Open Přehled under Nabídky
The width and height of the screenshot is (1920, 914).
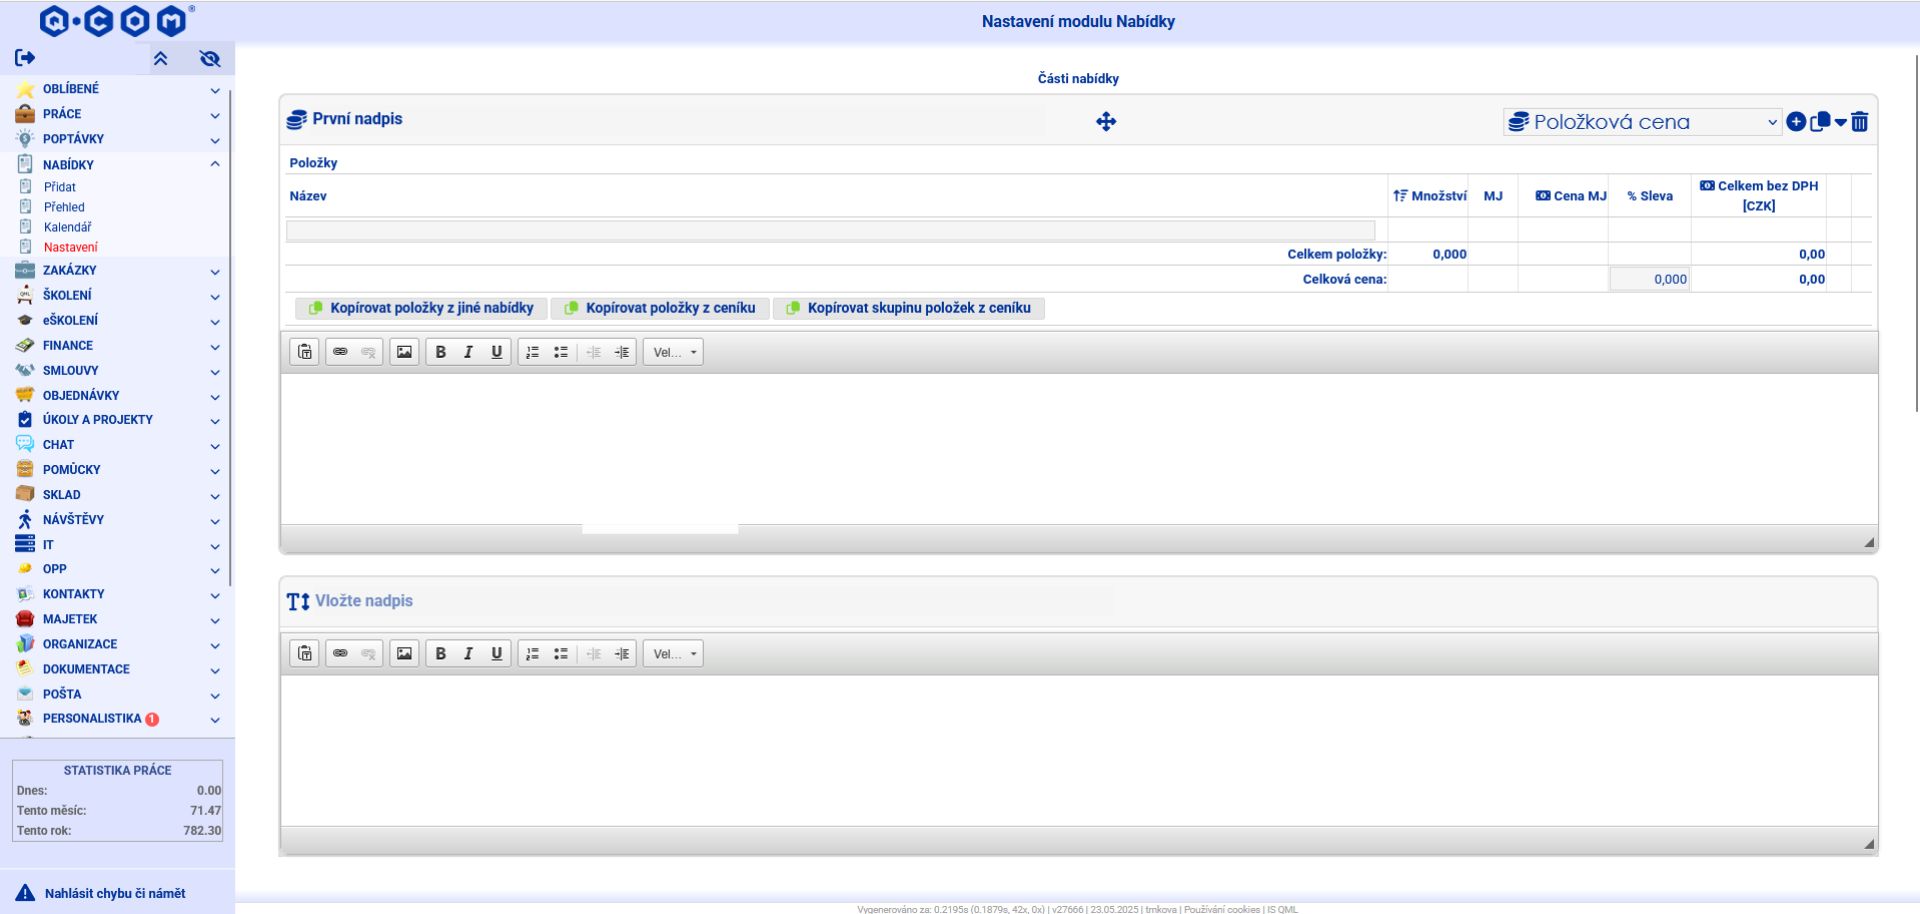click(x=64, y=207)
